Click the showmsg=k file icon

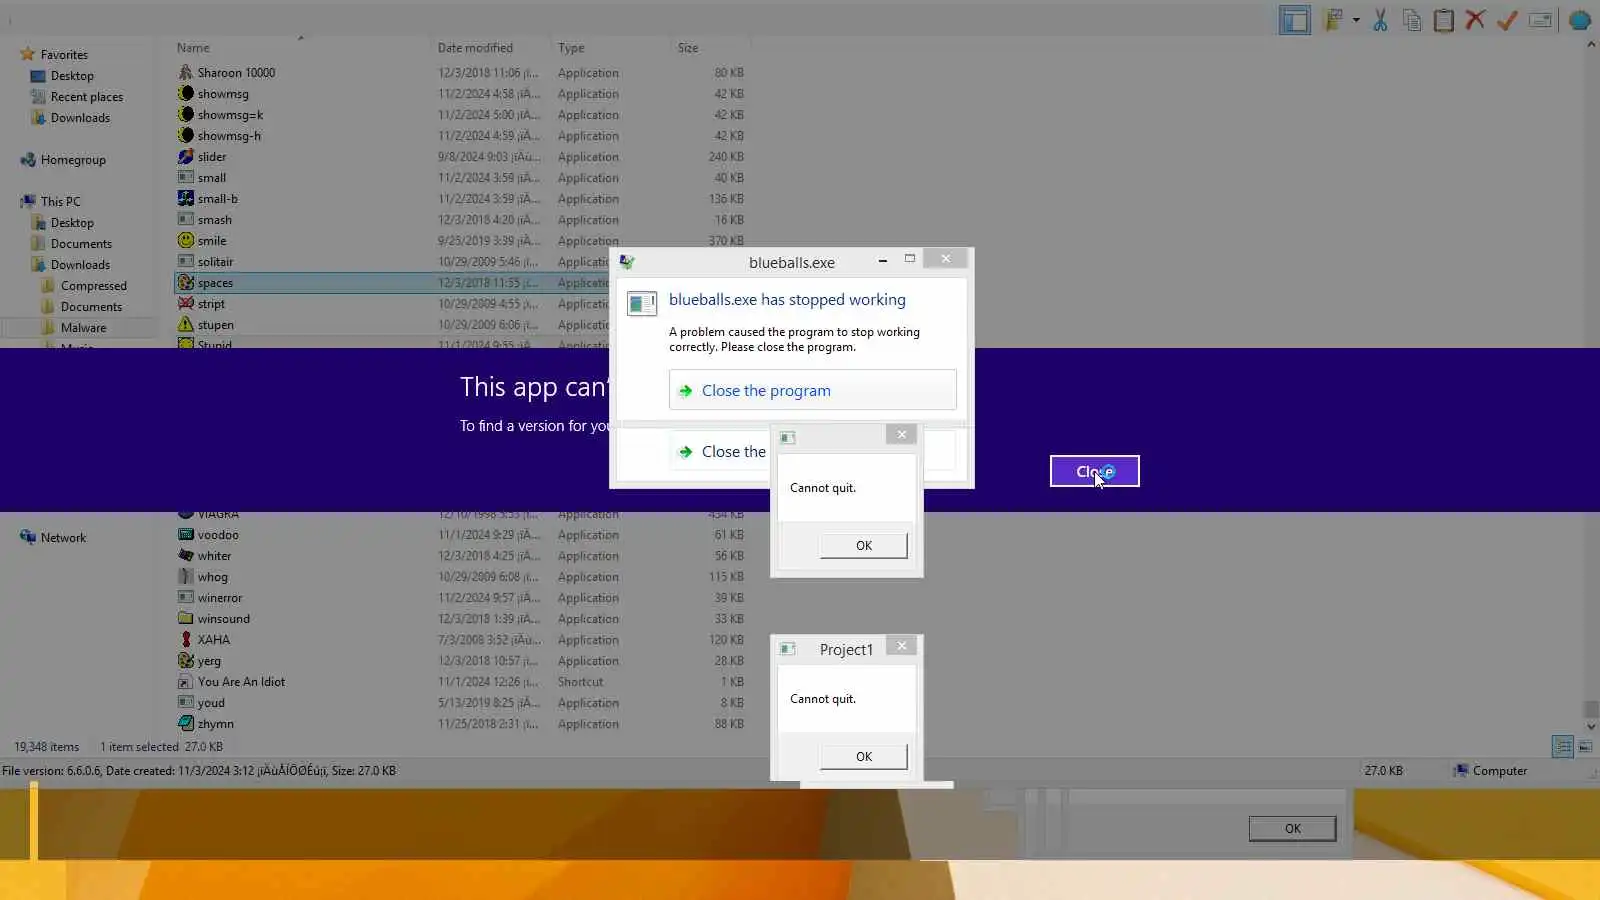186,115
